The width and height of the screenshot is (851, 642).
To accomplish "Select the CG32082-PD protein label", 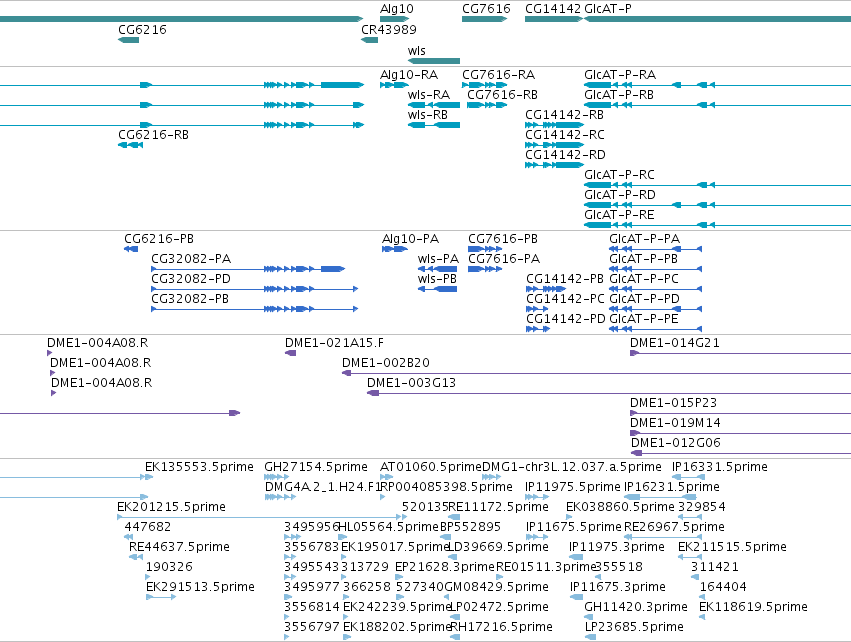I will click(191, 279).
